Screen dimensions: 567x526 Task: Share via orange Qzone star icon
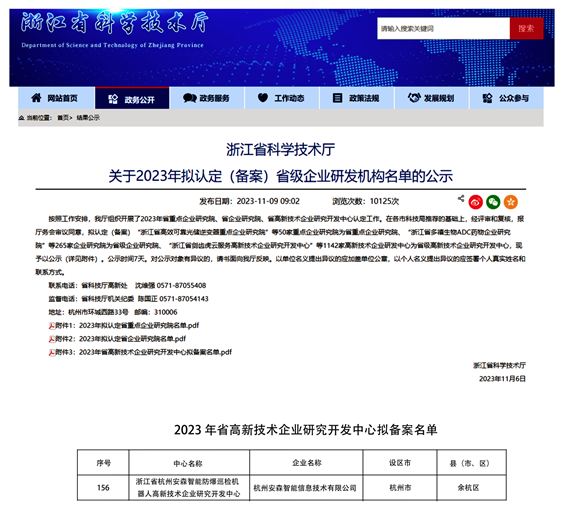pyautogui.click(x=511, y=202)
